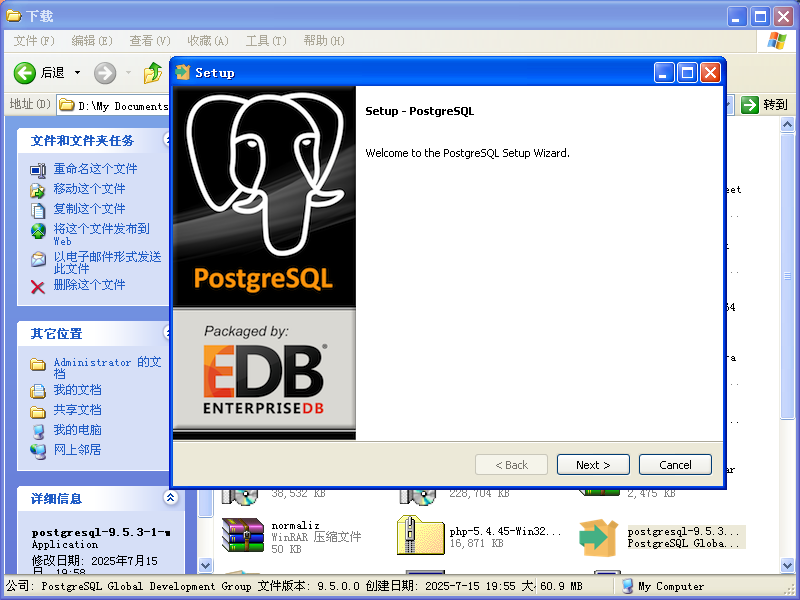Click the Setup dialog title bar
The height and width of the screenshot is (600, 800).
pyautogui.click(x=447, y=72)
